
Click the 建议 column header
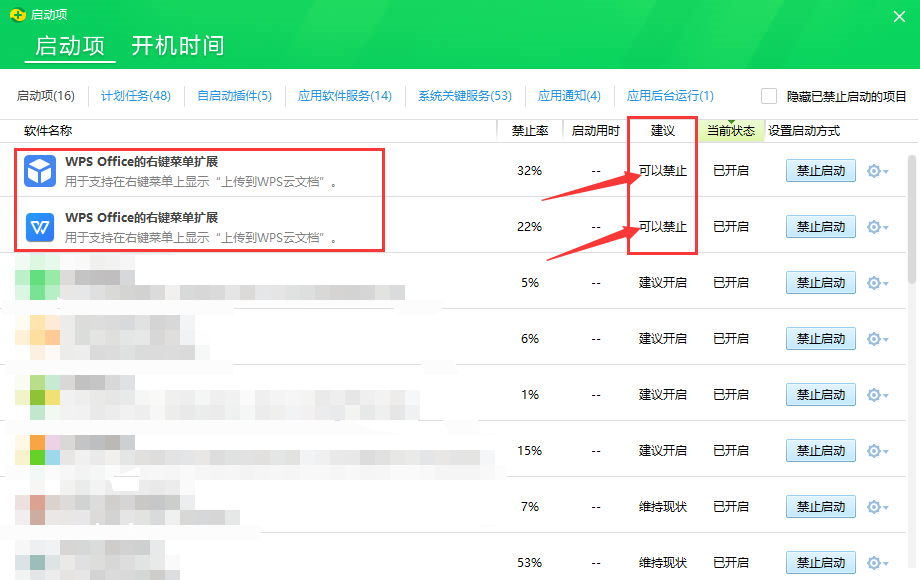(663, 131)
